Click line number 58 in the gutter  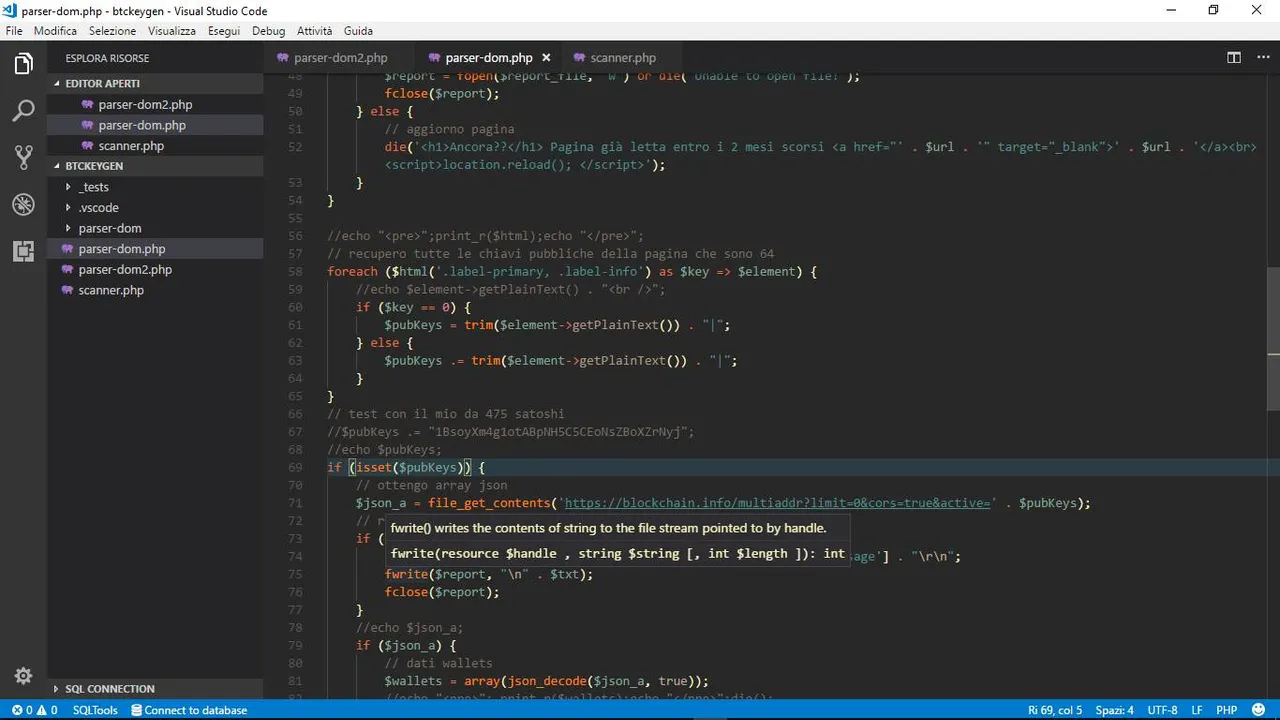295,272
